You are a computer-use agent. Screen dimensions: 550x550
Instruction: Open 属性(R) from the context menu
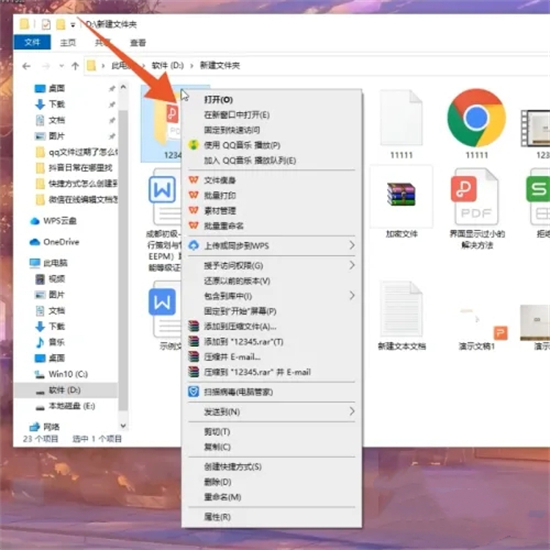coord(271,517)
